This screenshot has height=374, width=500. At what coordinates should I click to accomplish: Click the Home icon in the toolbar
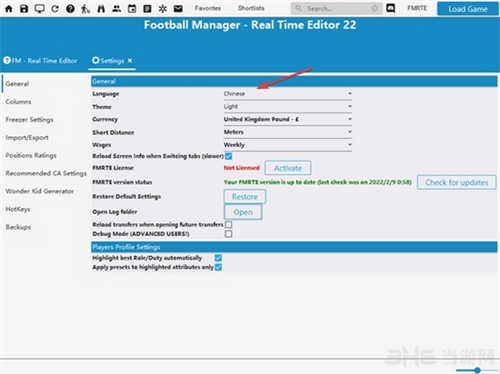click(9, 9)
